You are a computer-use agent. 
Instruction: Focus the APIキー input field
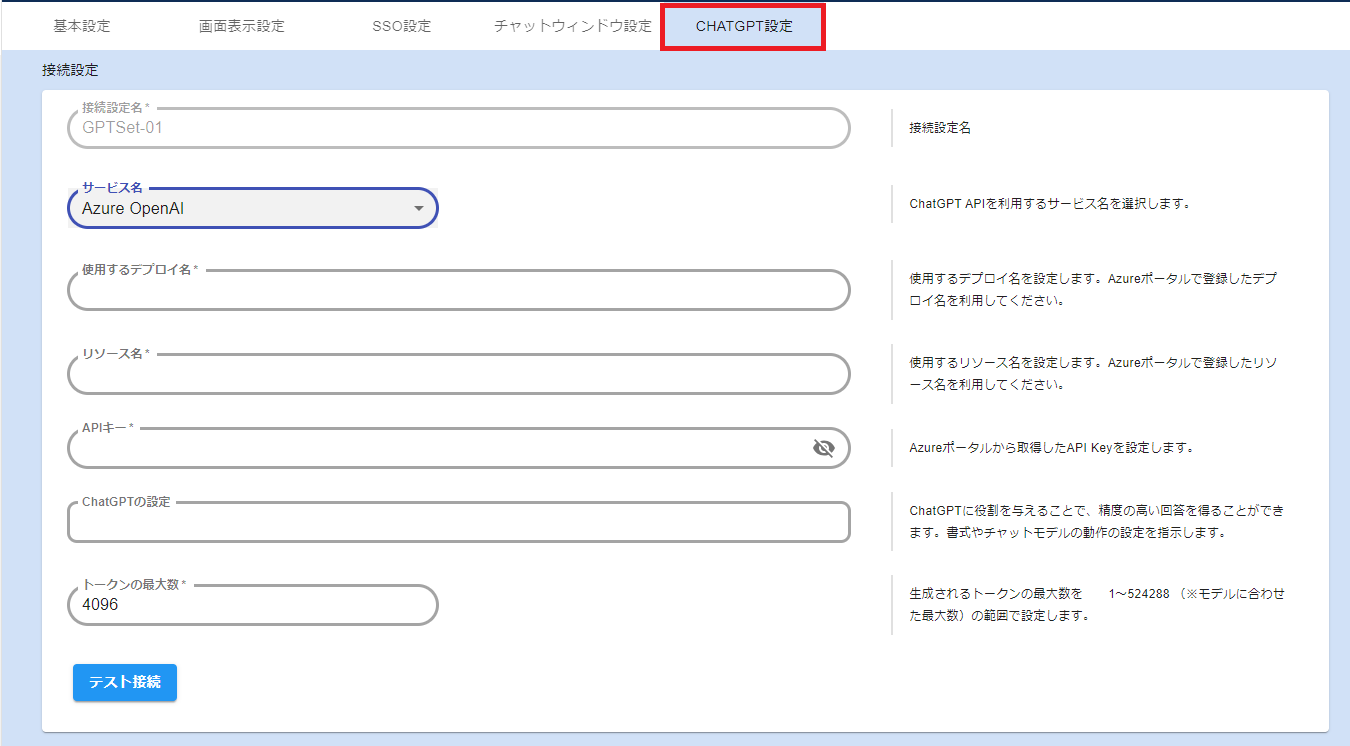[x=440, y=449]
